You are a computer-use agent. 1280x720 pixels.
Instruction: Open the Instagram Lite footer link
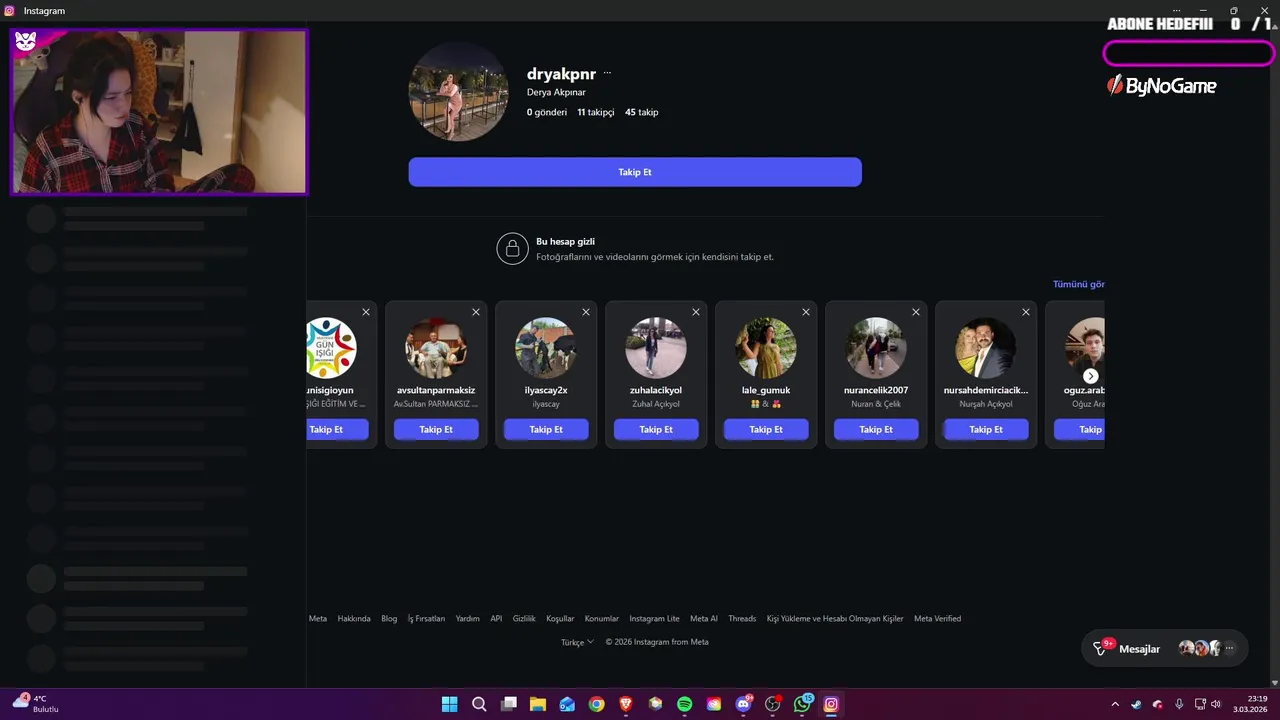click(654, 618)
